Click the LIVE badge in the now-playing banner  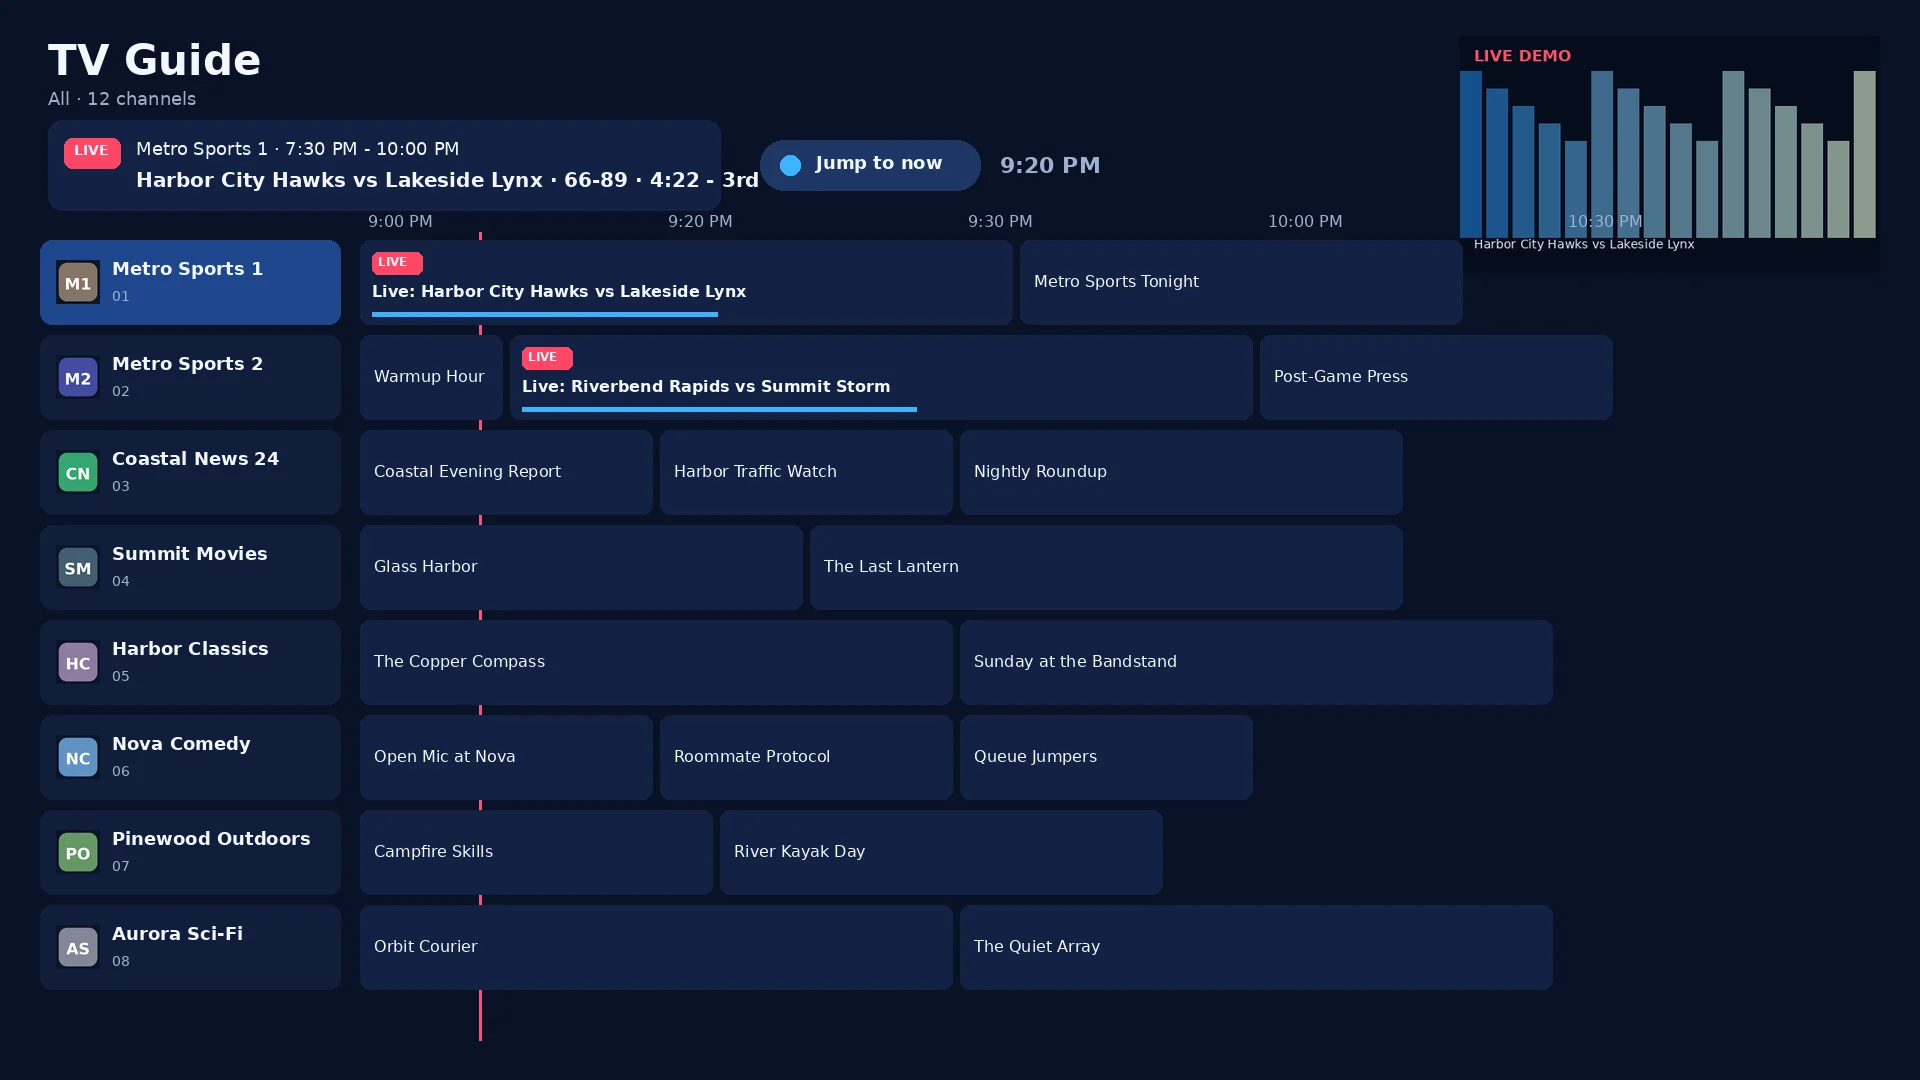(x=92, y=152)
